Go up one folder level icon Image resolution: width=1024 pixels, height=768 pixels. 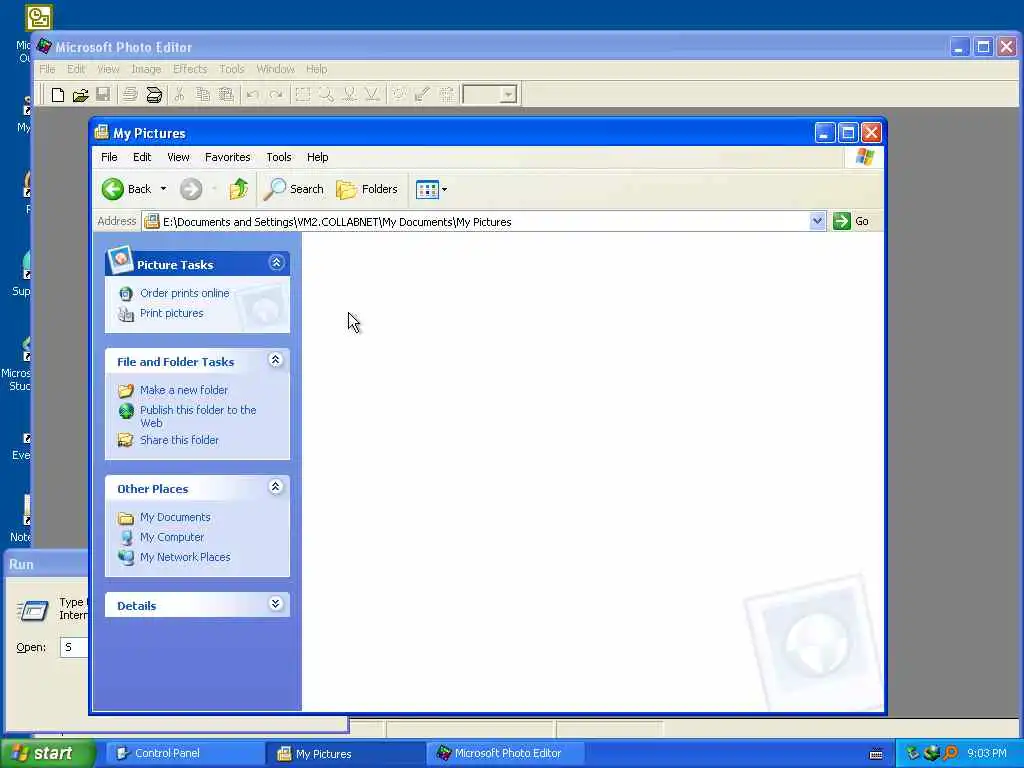[239, 189]
